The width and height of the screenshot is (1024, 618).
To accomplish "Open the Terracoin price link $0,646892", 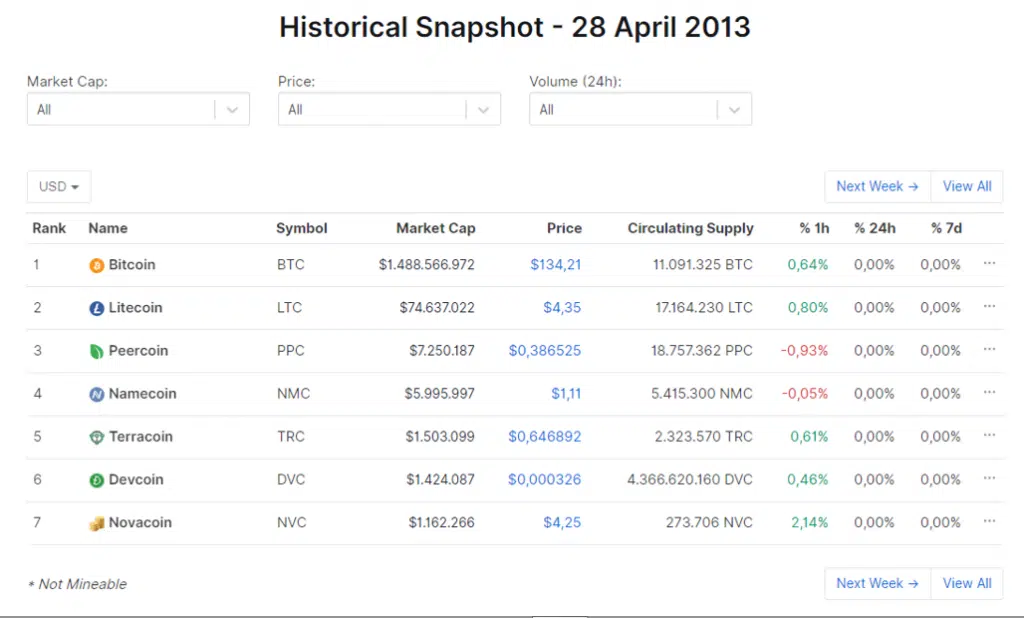I will [x=545, y=436].
